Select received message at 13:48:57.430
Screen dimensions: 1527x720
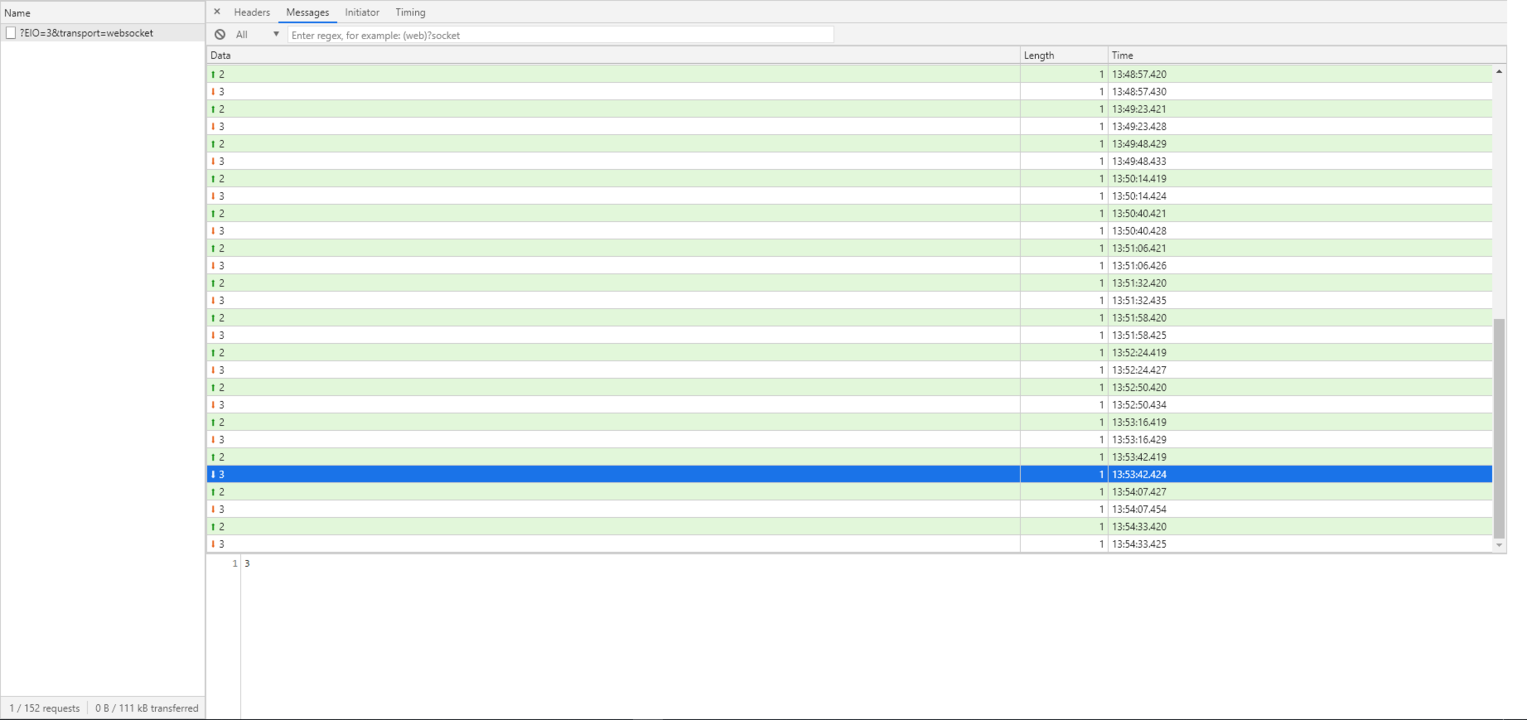click(x=849, y=92)
